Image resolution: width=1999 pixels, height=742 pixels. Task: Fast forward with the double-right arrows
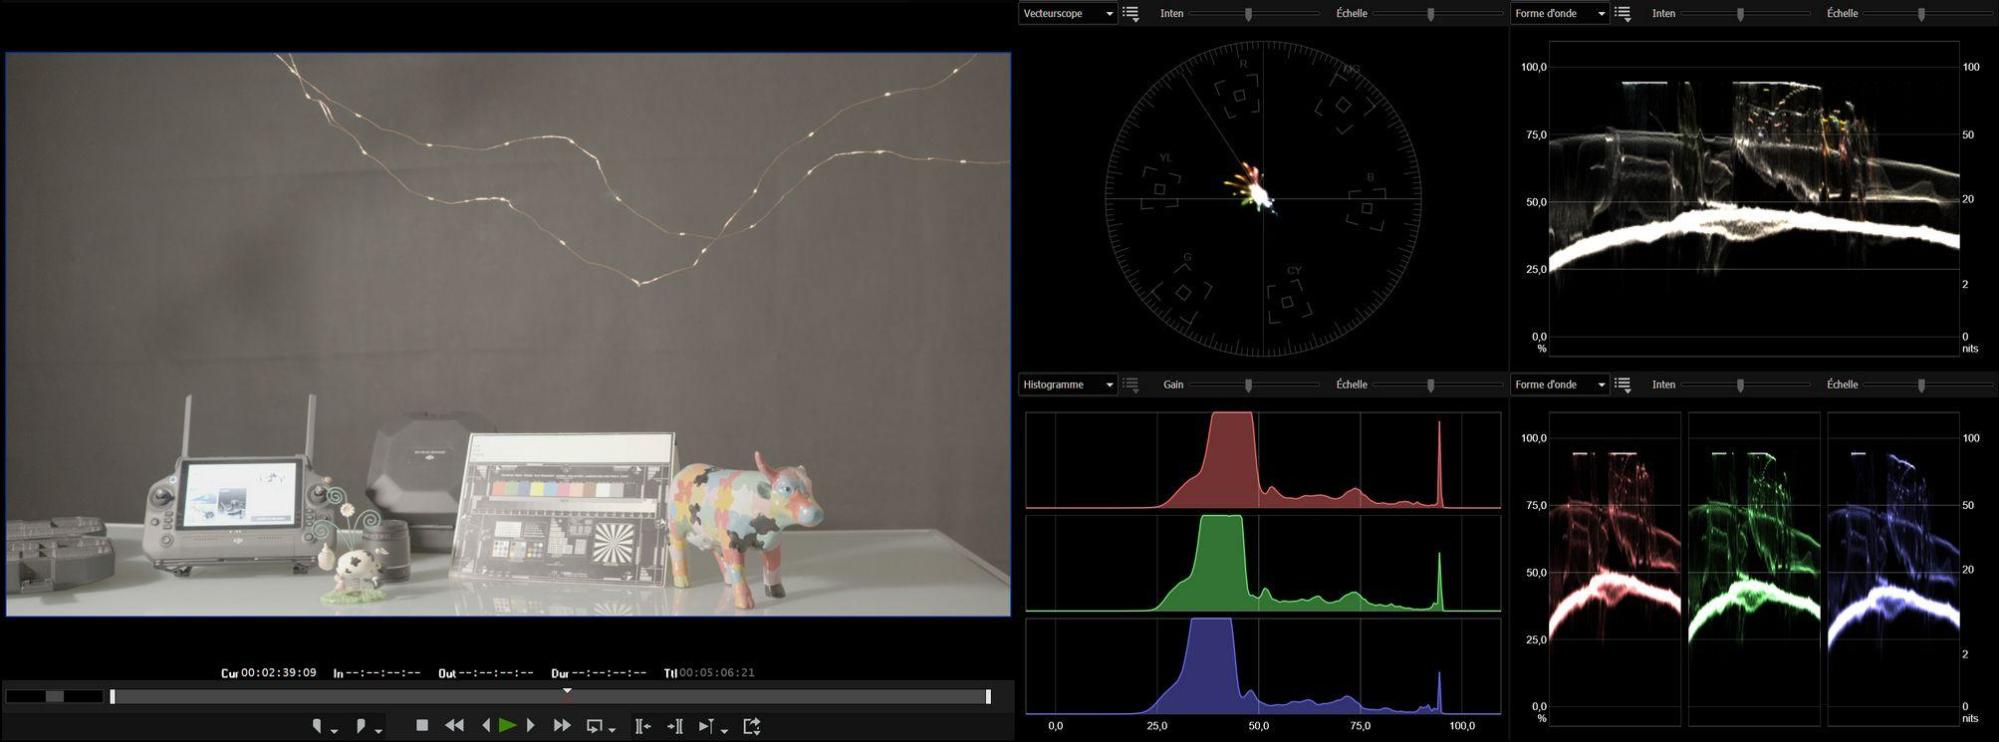pos(562,725)
